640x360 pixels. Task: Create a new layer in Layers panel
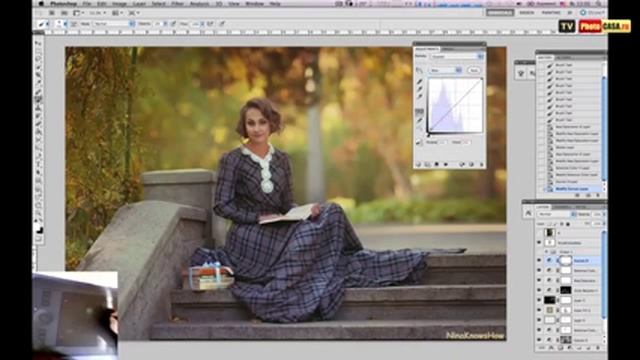(588, 348)
